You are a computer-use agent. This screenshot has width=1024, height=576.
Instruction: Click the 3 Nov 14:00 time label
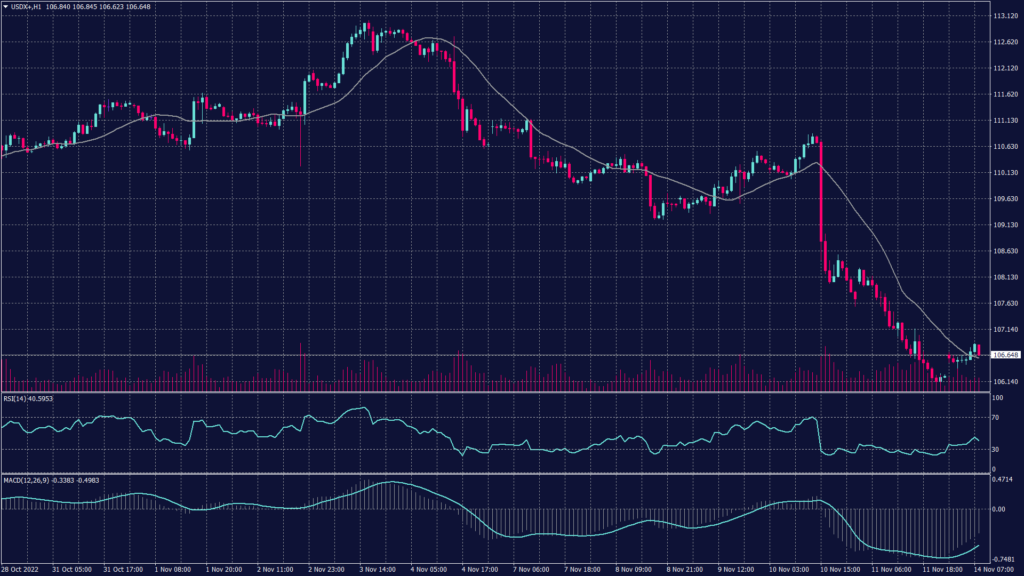[379, 569]
